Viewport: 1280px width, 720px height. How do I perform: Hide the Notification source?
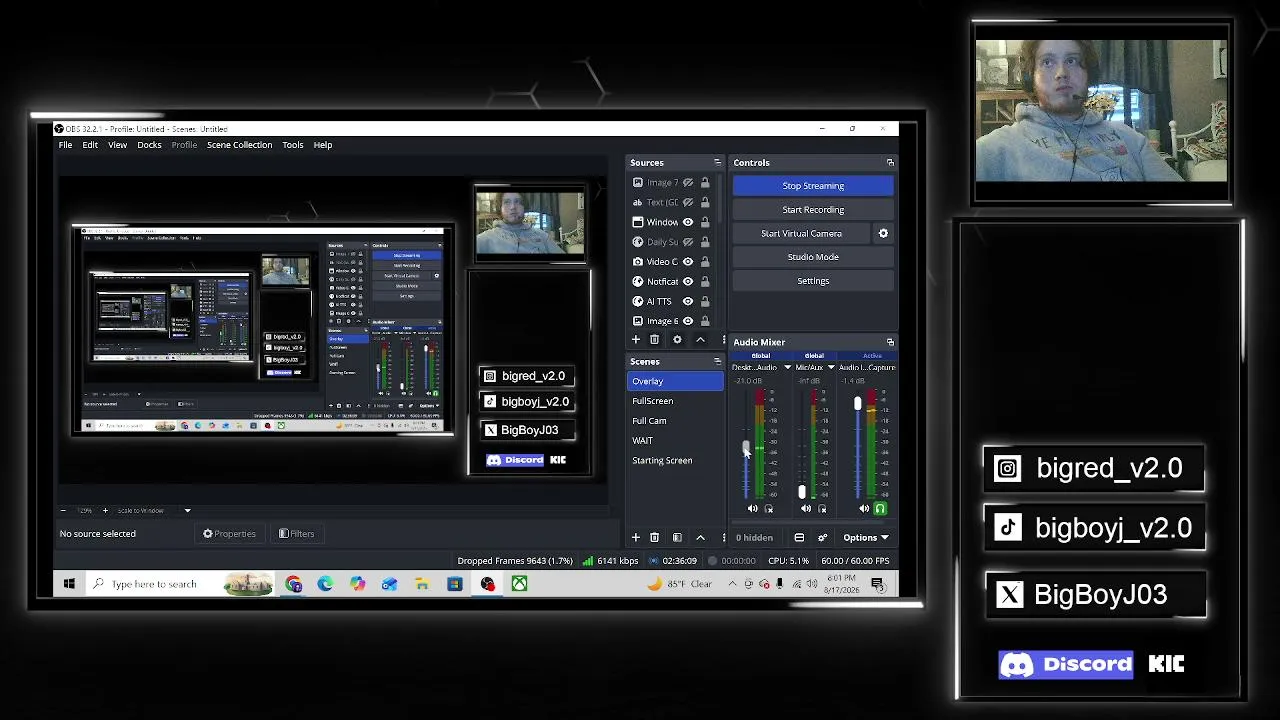pos(688,282)
